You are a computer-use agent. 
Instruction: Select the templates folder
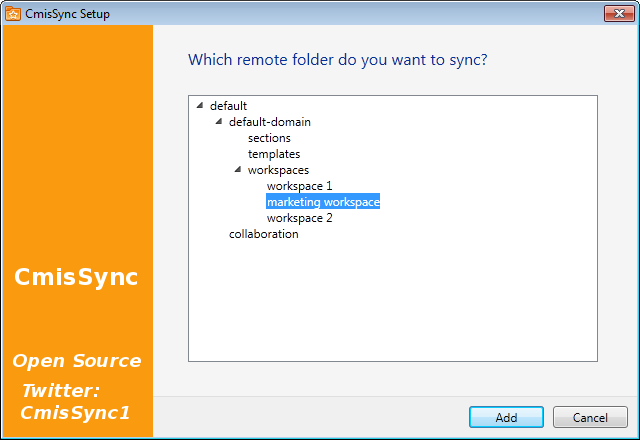tap(274, 154)
